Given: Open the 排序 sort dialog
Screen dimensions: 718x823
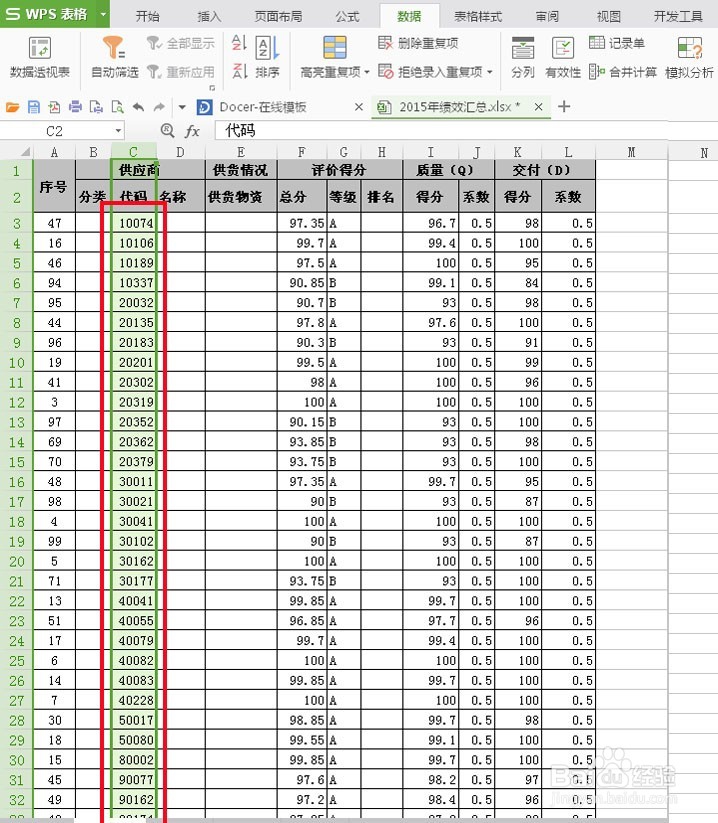Looking at the screenshot, I should (x=267, y=57).
